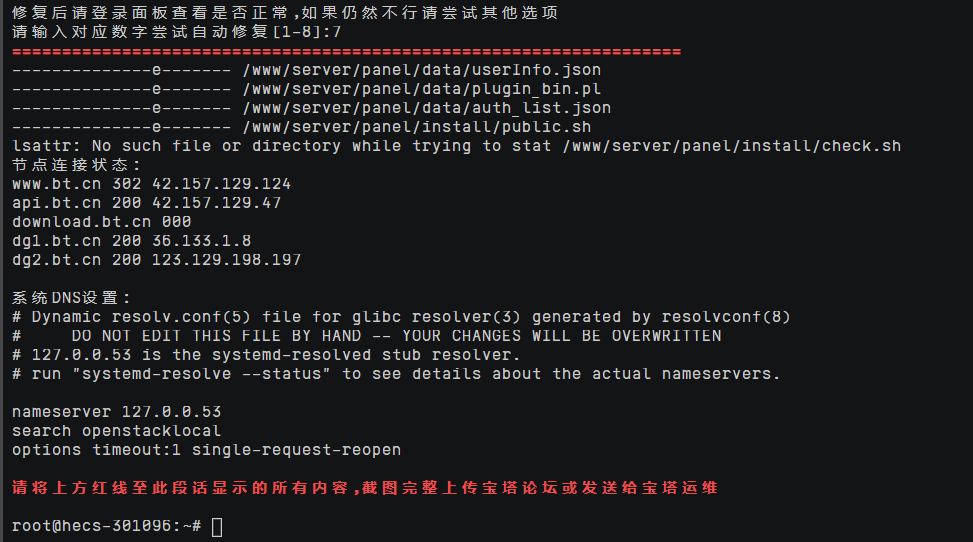This screenshot has height=542, width=973.
Task: Click the root@hecs-301096 shell prompt
Action: (106, 526)
